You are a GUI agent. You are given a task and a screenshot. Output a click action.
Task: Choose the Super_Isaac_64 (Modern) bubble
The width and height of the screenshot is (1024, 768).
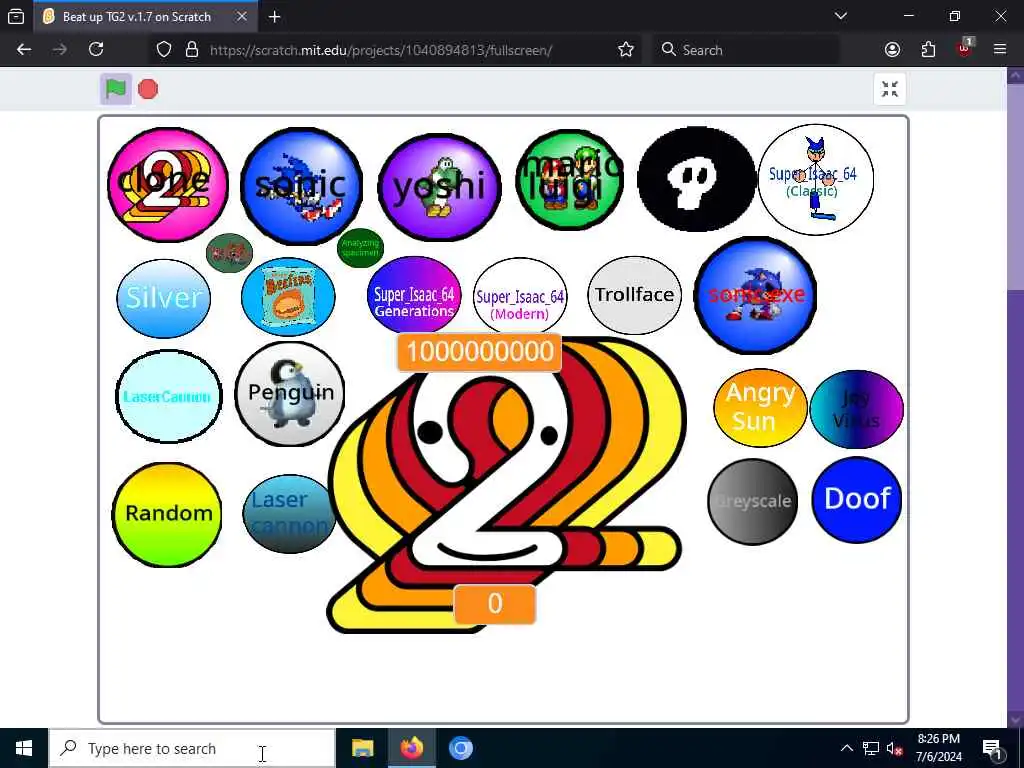tap(520, 297)
